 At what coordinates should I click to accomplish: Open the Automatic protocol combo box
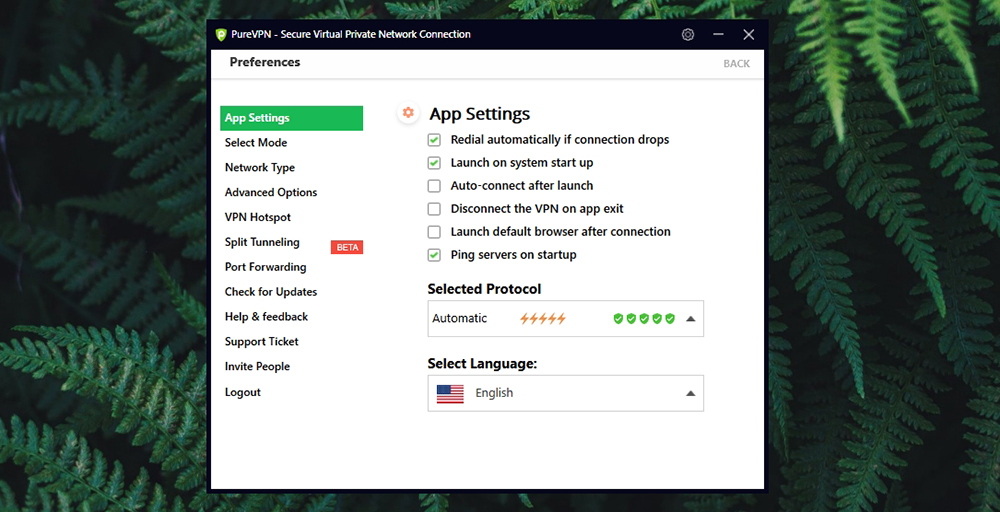click(566, 319)
